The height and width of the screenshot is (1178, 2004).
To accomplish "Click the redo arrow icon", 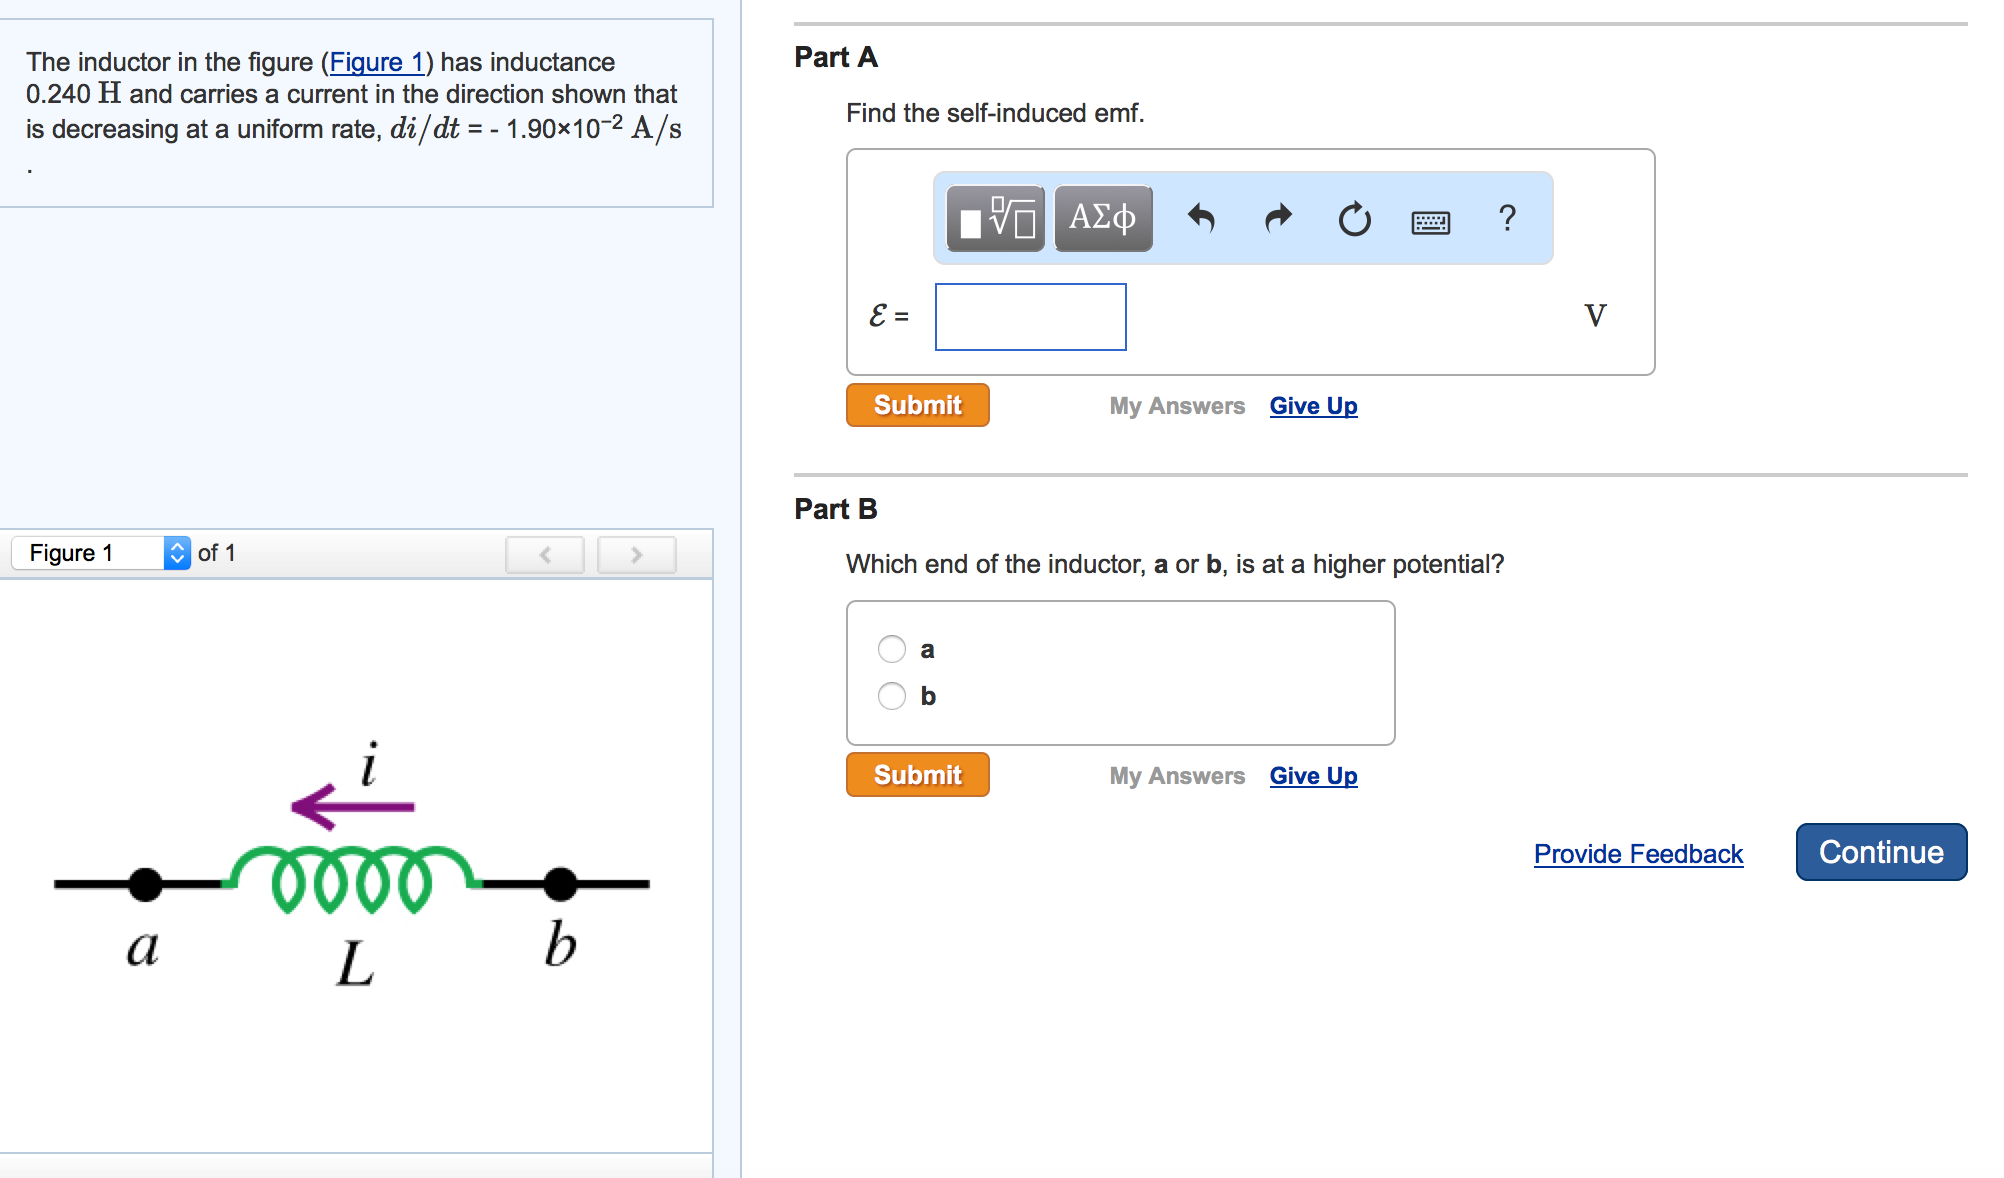I will tap(1278, 218).
